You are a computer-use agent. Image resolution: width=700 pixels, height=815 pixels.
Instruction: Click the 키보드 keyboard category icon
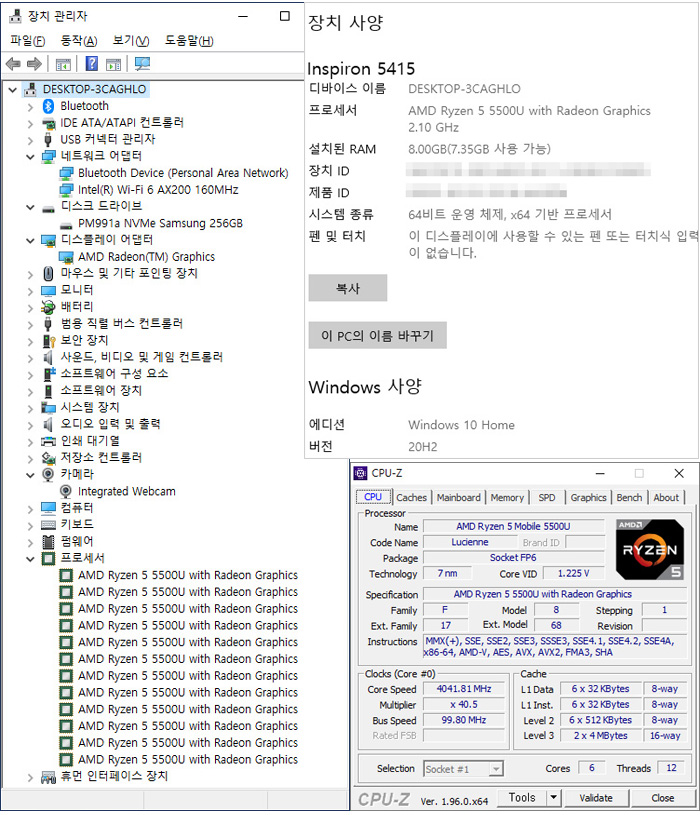coord(48,524)
